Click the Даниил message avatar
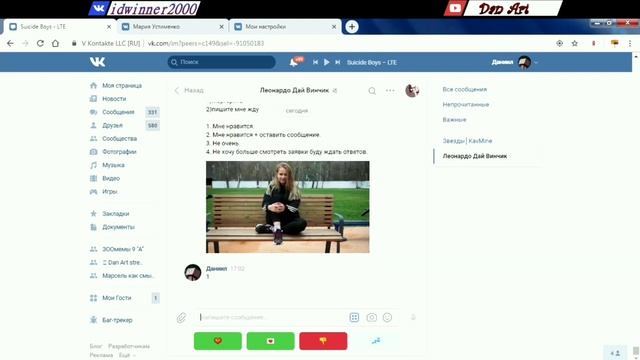Image resolution: width=640 pixels, height=360 pixels. pyautogui.click(x=193, y=273)
